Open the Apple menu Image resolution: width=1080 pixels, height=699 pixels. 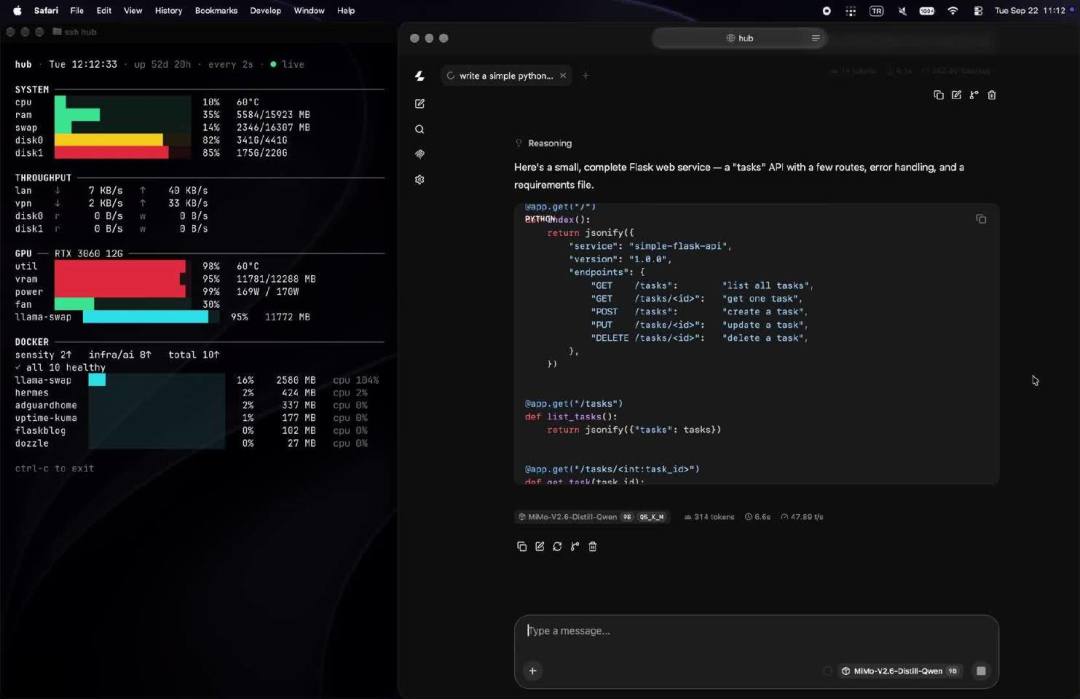[17, 10]
